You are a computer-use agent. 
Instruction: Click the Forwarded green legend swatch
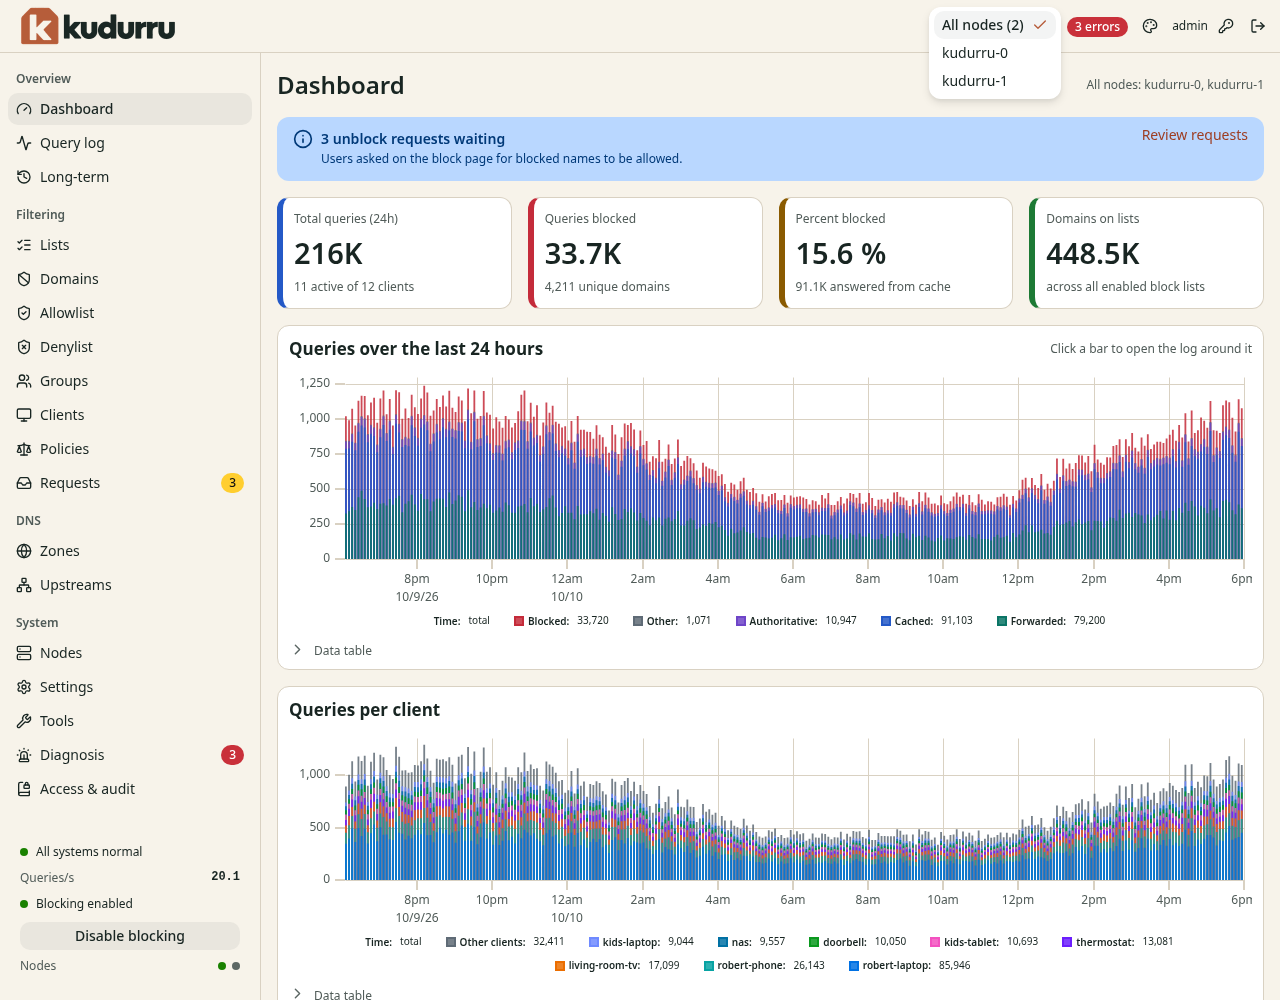click(x=1002, y=621)
